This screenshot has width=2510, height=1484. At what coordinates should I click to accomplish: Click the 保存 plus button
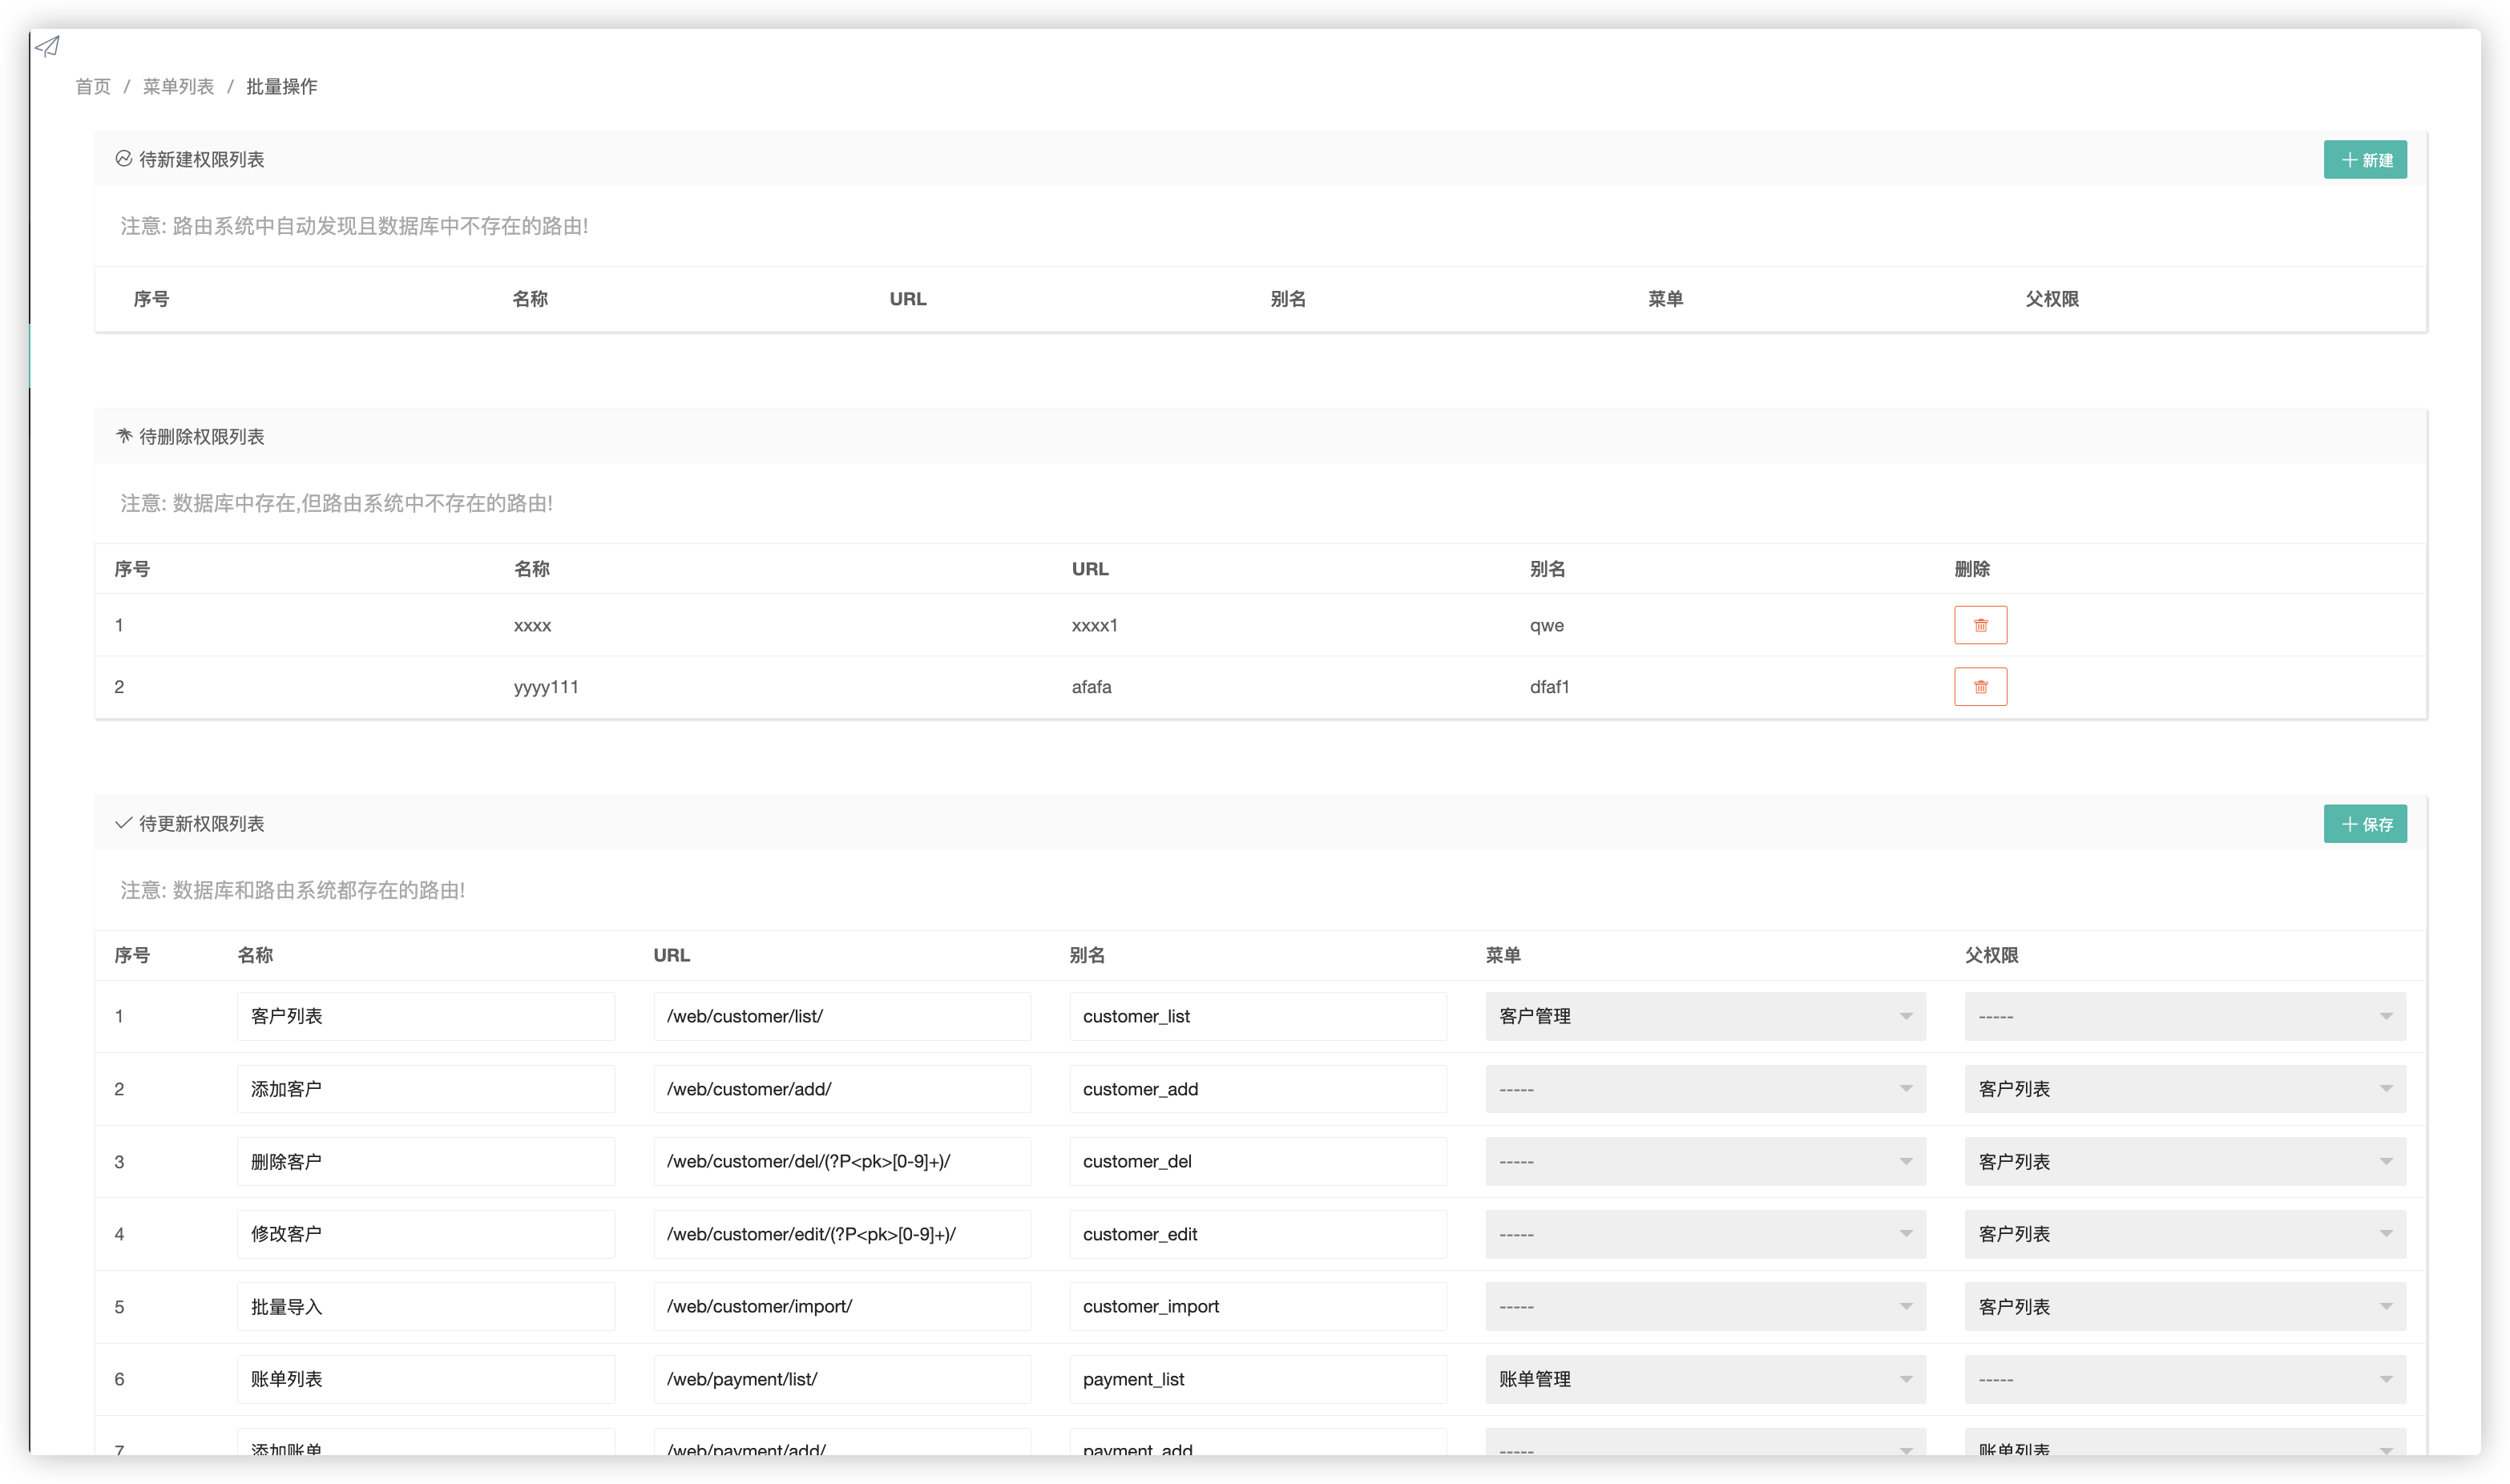(2364, 824)
